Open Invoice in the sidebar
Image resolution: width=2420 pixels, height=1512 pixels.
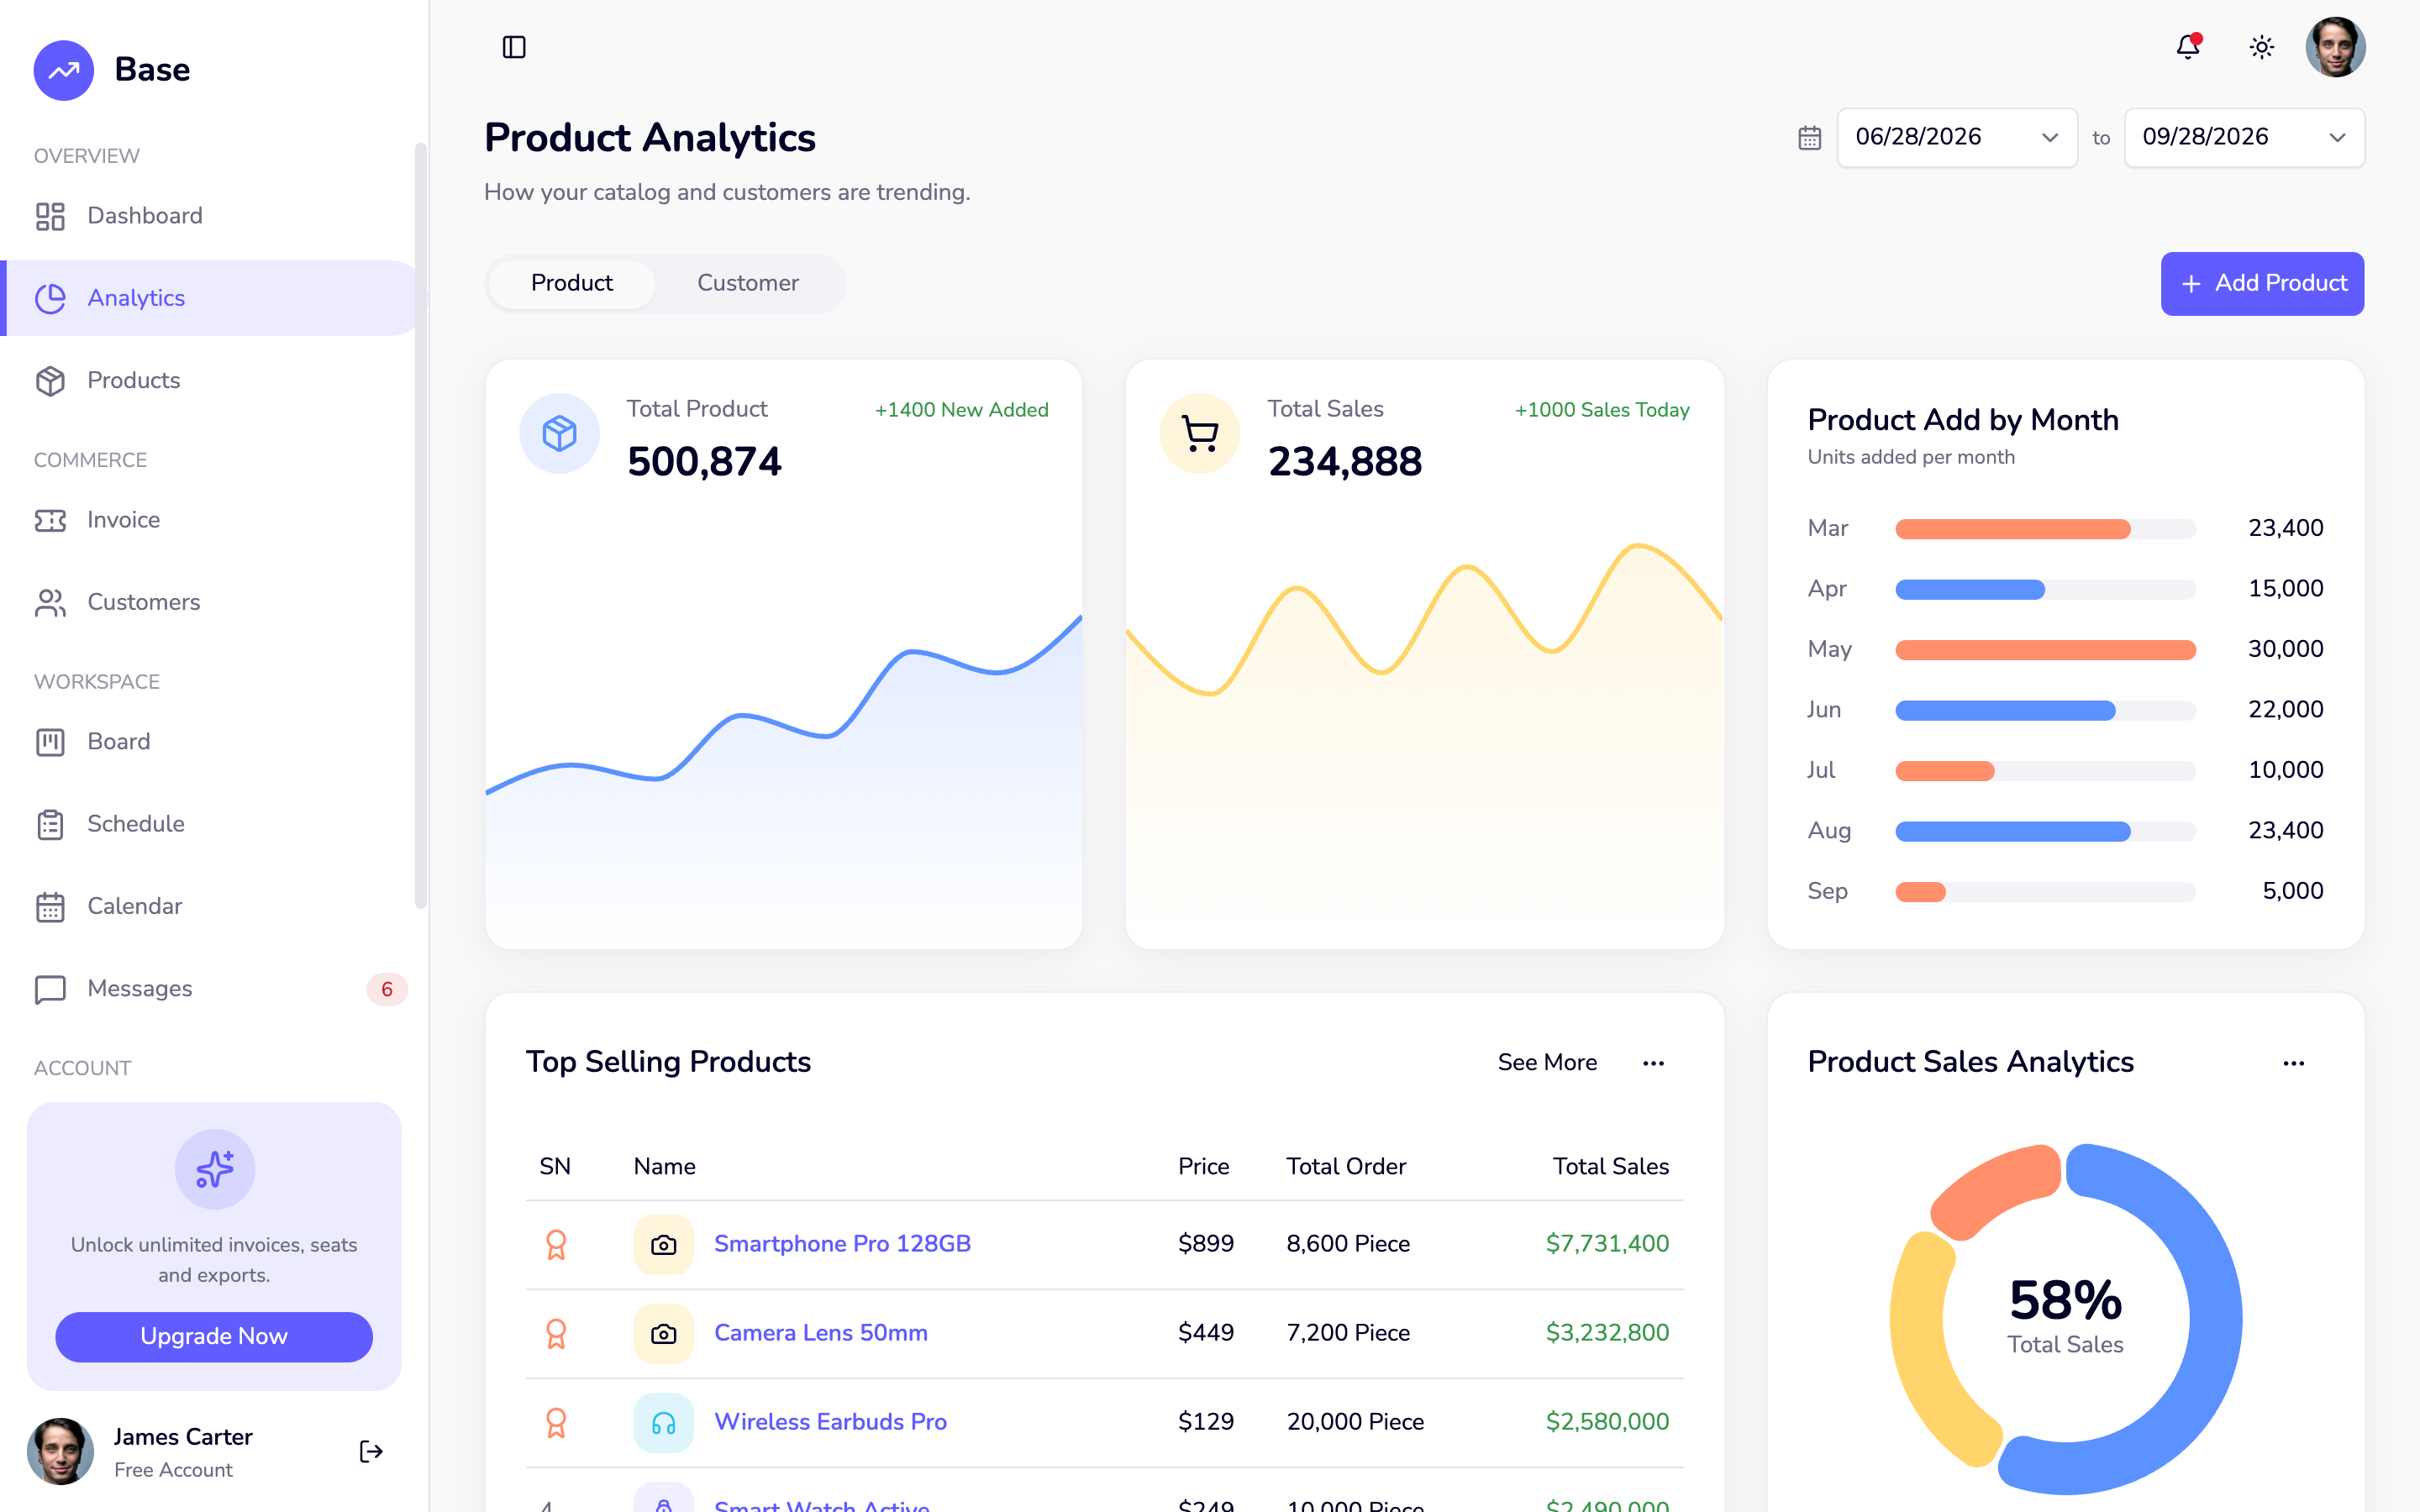pos(207,520)
